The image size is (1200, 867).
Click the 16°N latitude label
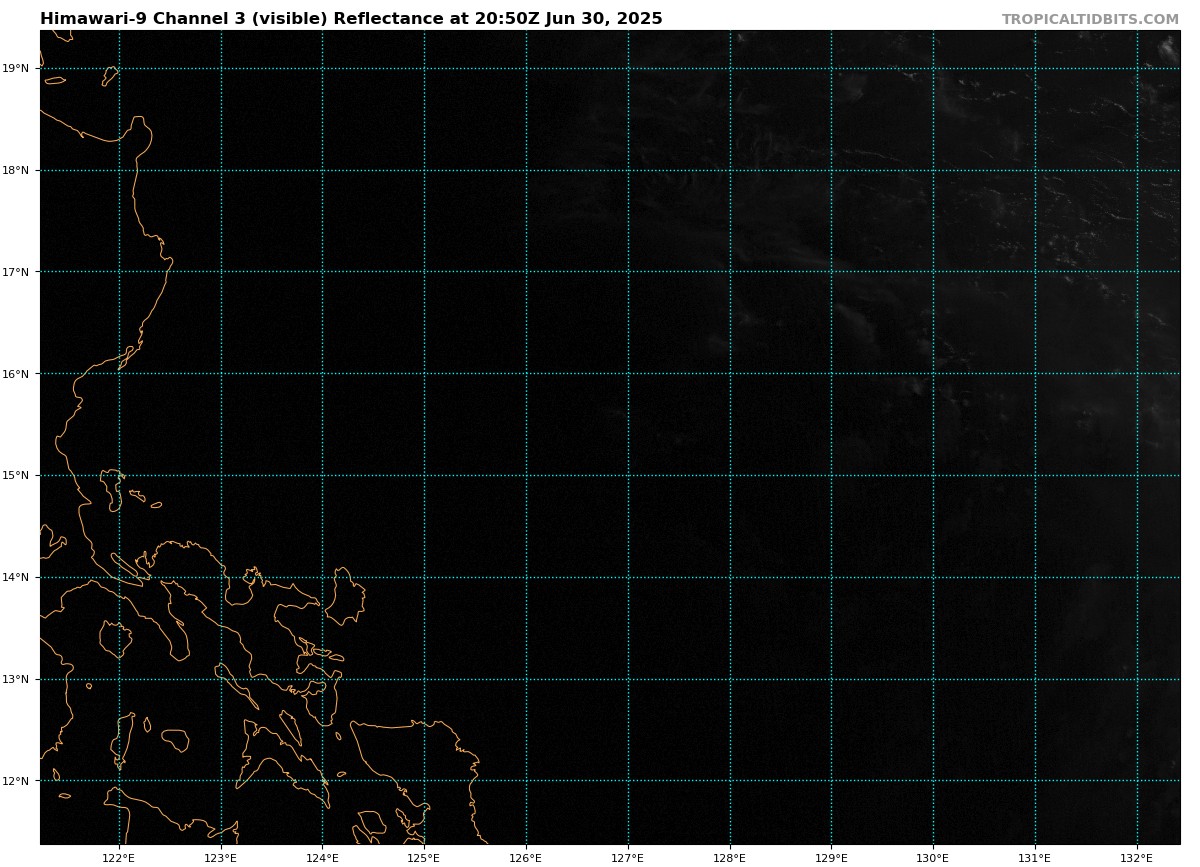click(x=15, y=374)
